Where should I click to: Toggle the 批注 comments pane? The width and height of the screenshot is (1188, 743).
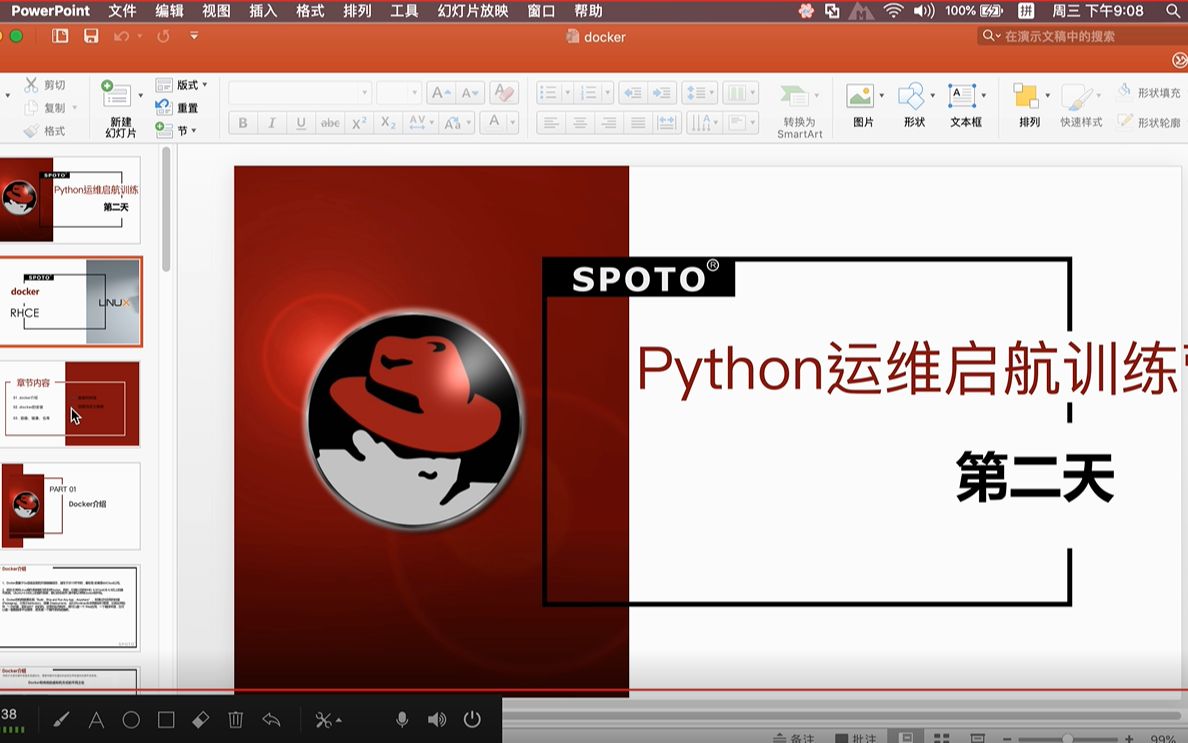[x=855, y=738]
